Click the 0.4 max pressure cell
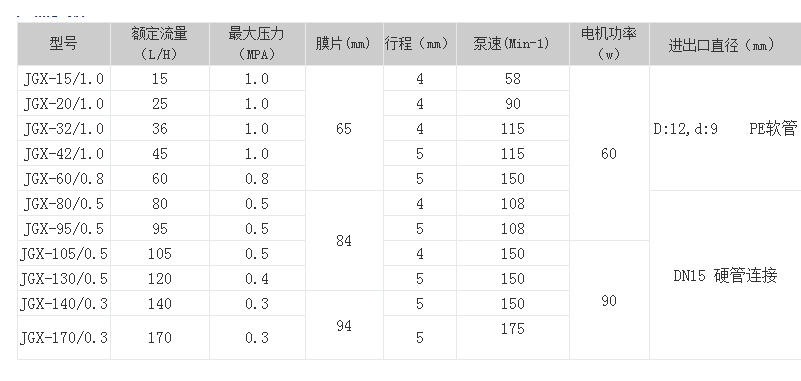 [x=257, y=278]
